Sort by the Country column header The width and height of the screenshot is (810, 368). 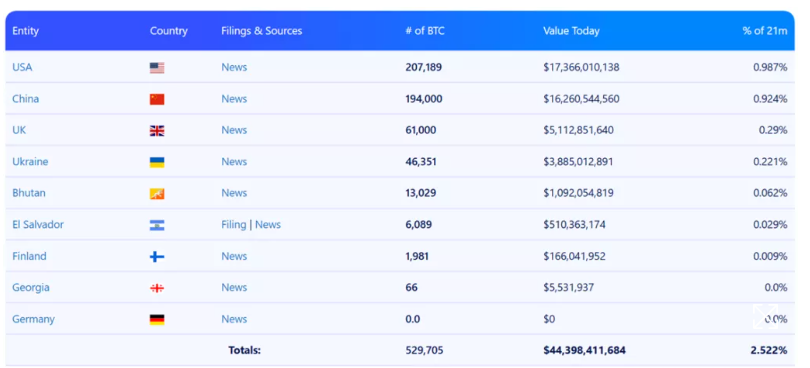pyautogui.click(x=169, y=31)
